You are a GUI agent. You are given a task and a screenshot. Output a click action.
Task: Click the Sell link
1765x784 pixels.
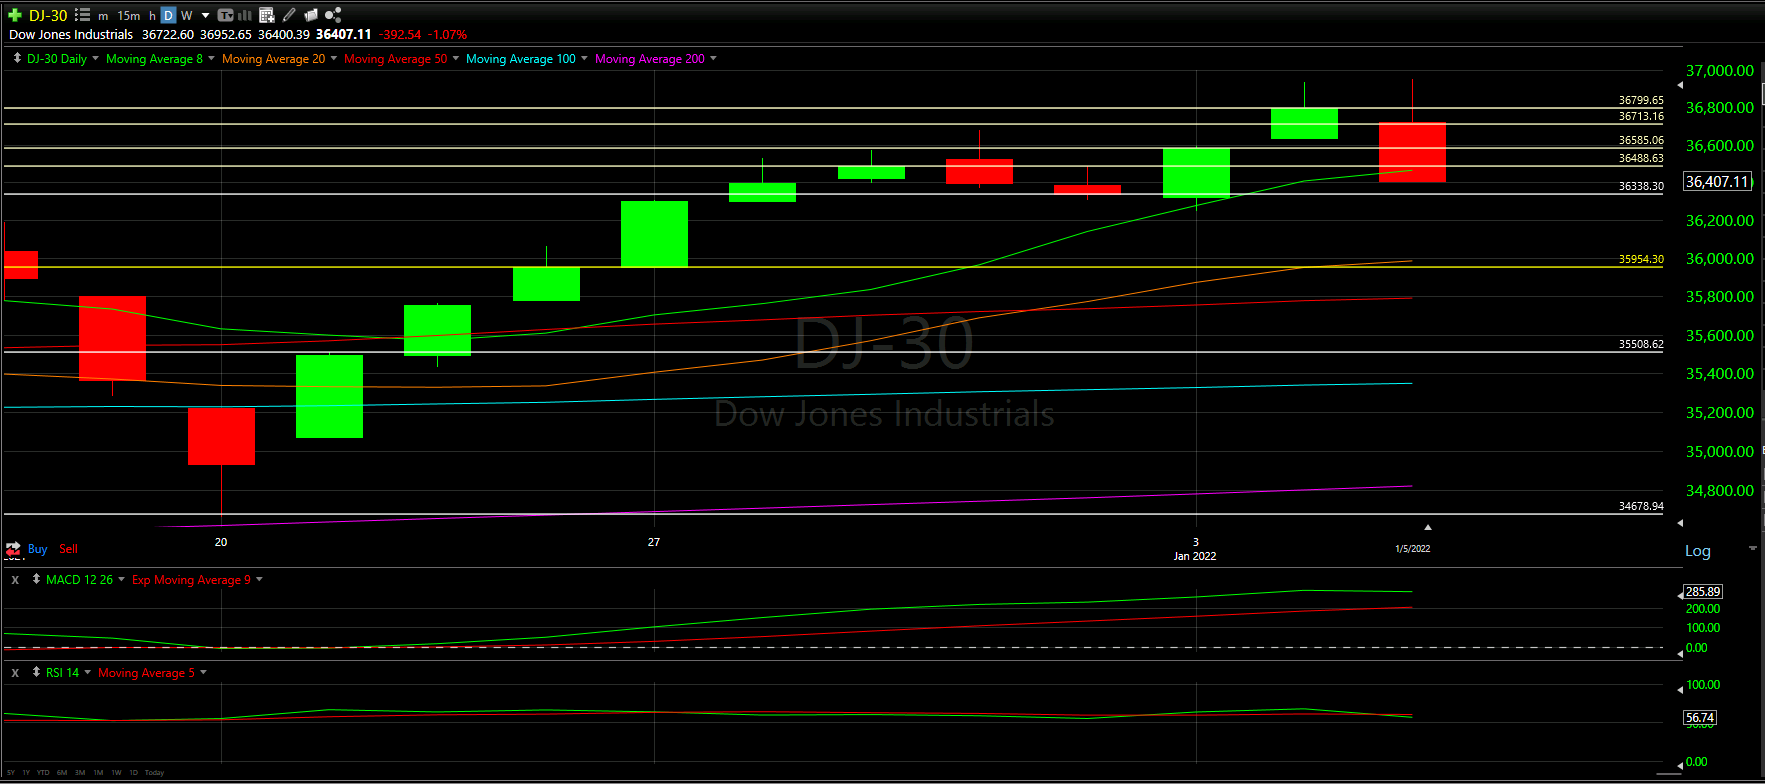click(x=68, y=549)
